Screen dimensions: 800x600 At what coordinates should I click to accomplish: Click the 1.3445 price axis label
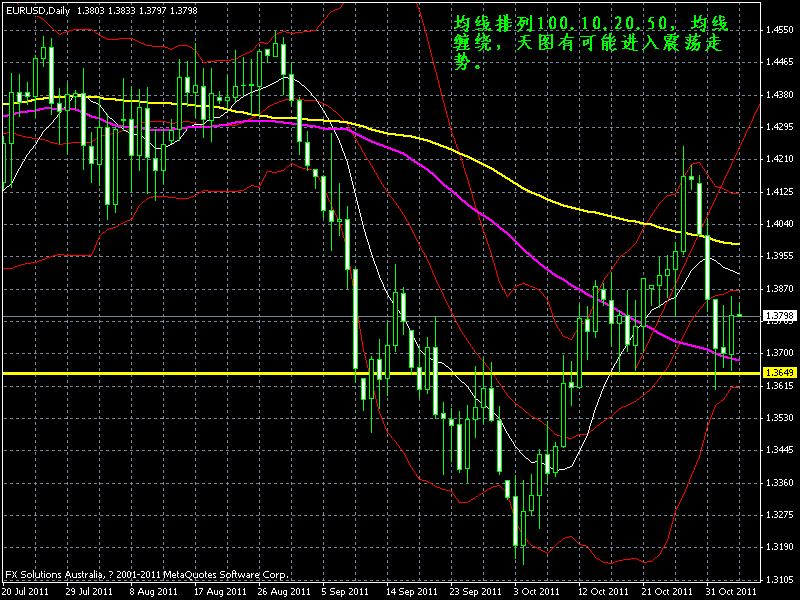click(780, 449)
